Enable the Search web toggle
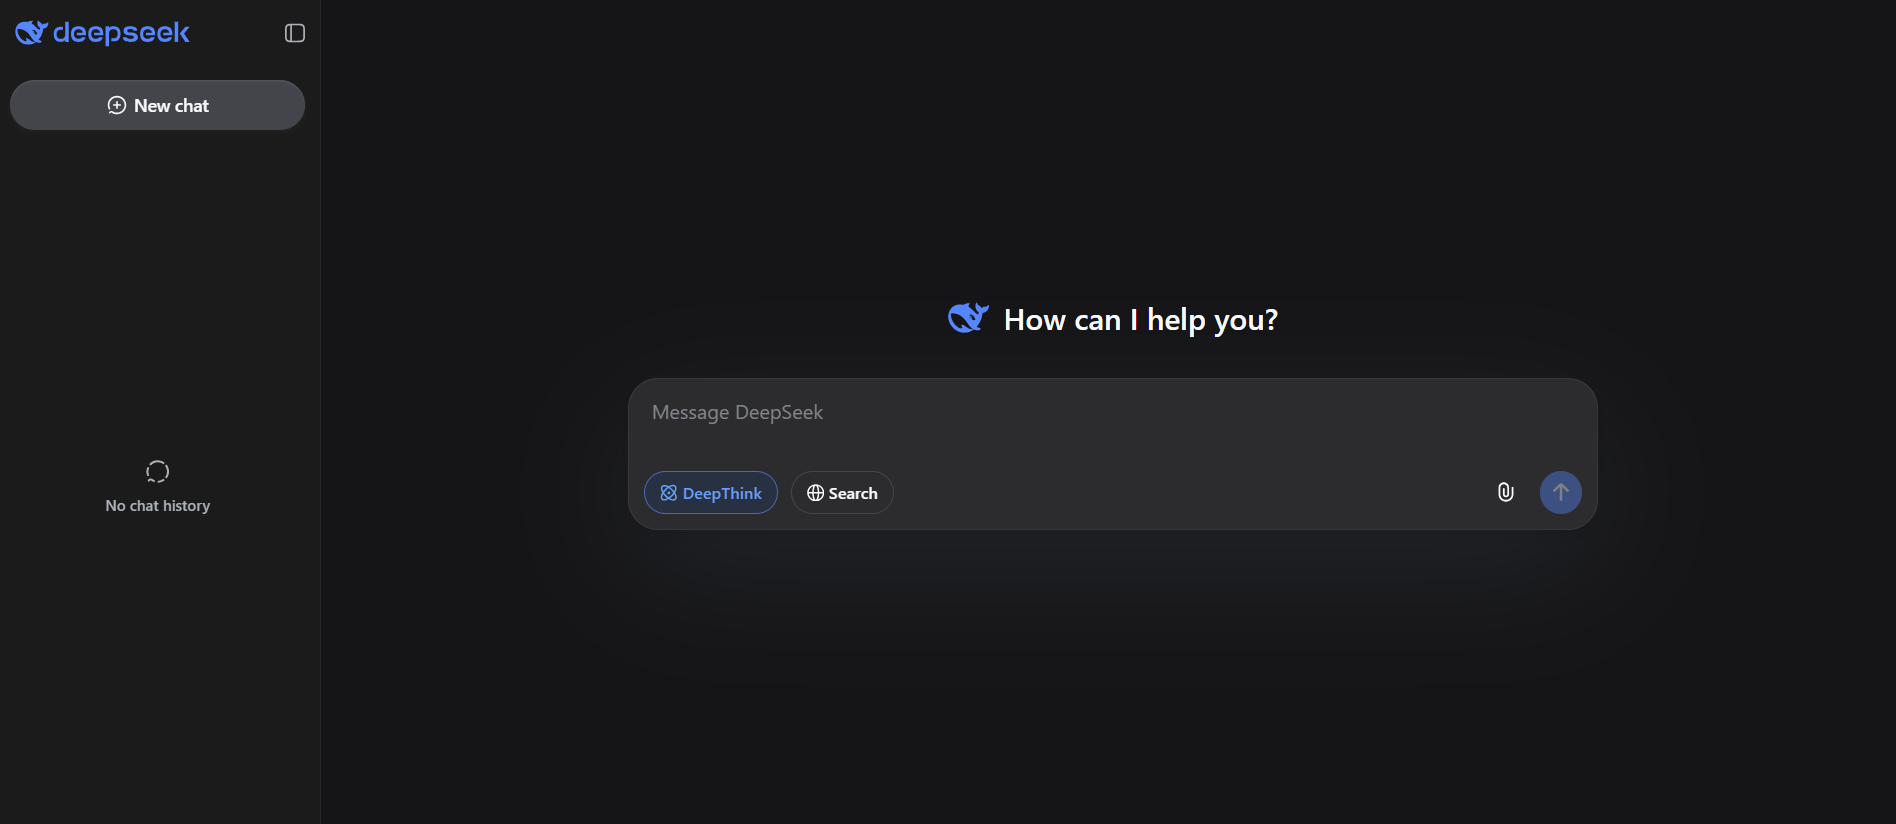 842,493
